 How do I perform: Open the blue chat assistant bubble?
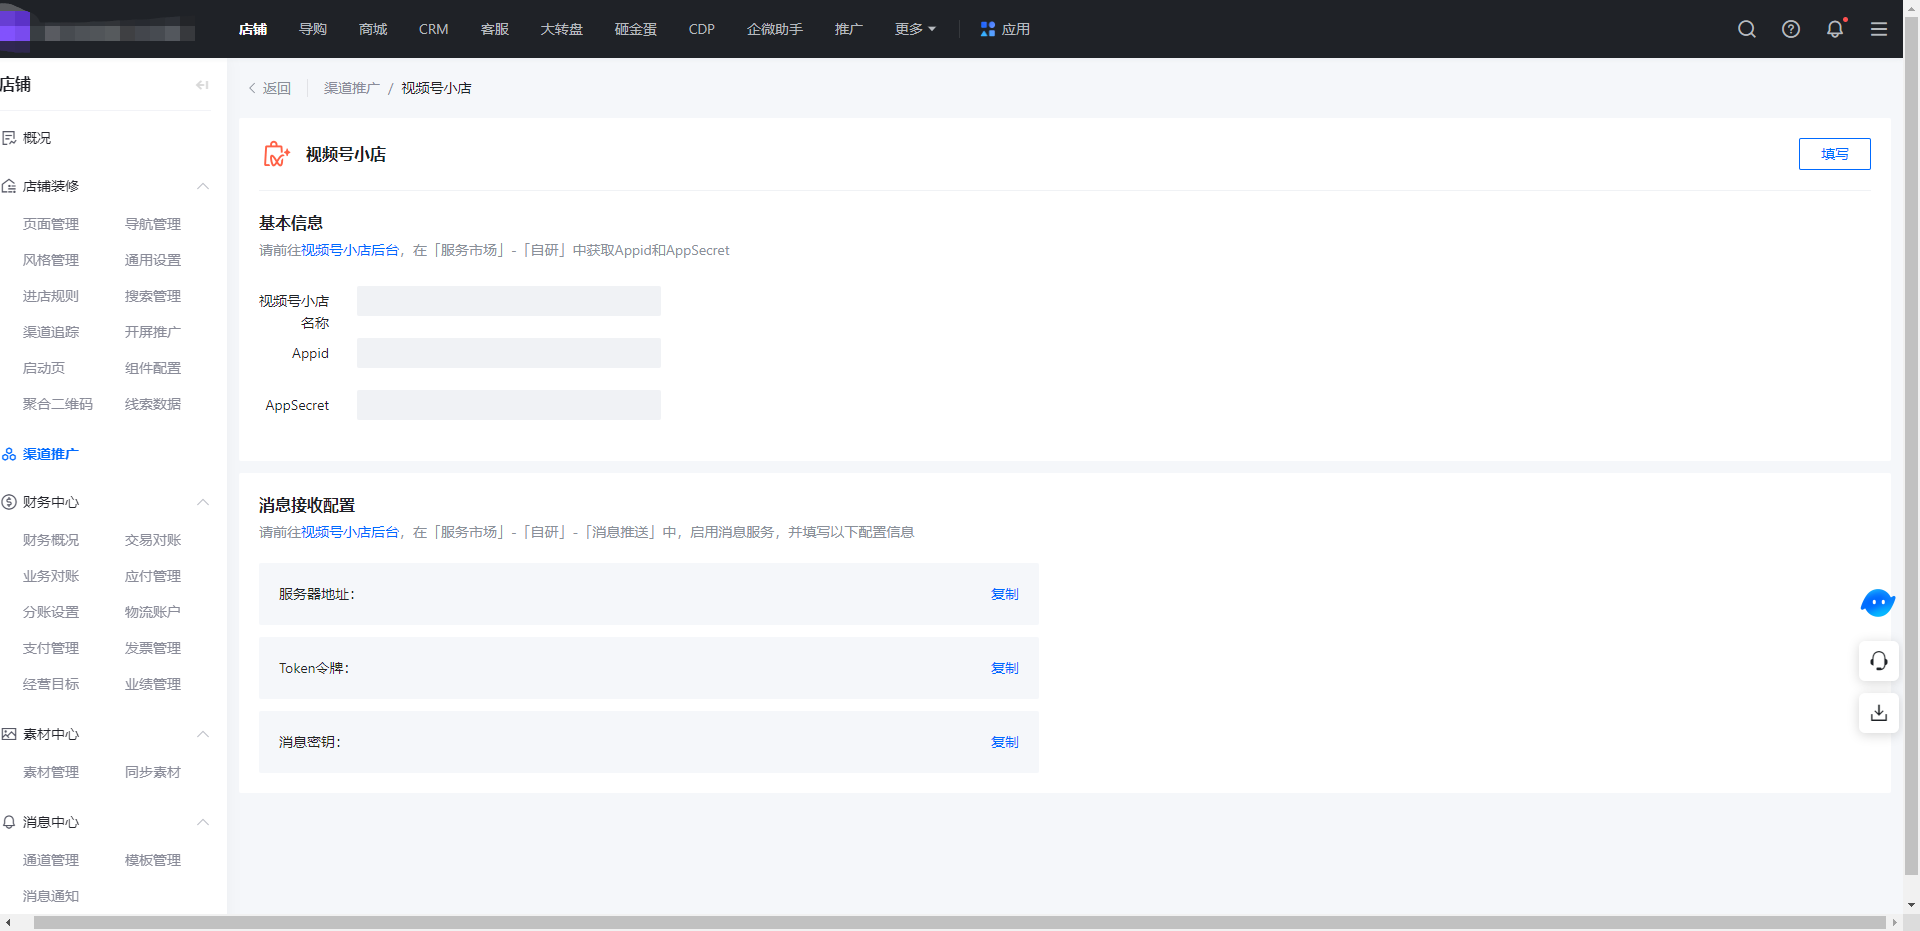point(1878,603)
